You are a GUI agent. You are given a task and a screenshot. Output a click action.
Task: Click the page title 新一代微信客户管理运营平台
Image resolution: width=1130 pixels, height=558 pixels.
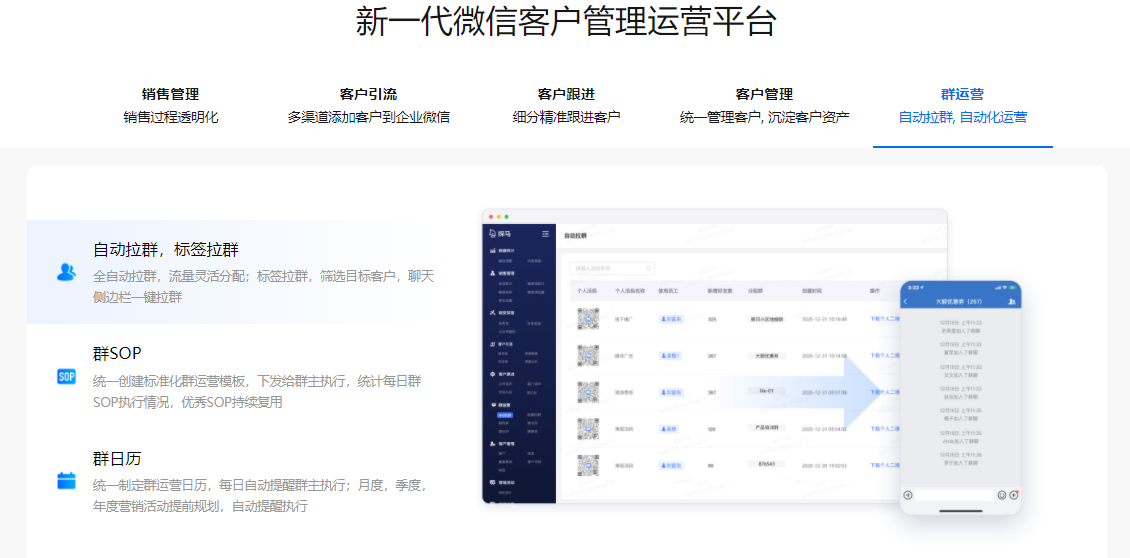[x=565, y=22]
